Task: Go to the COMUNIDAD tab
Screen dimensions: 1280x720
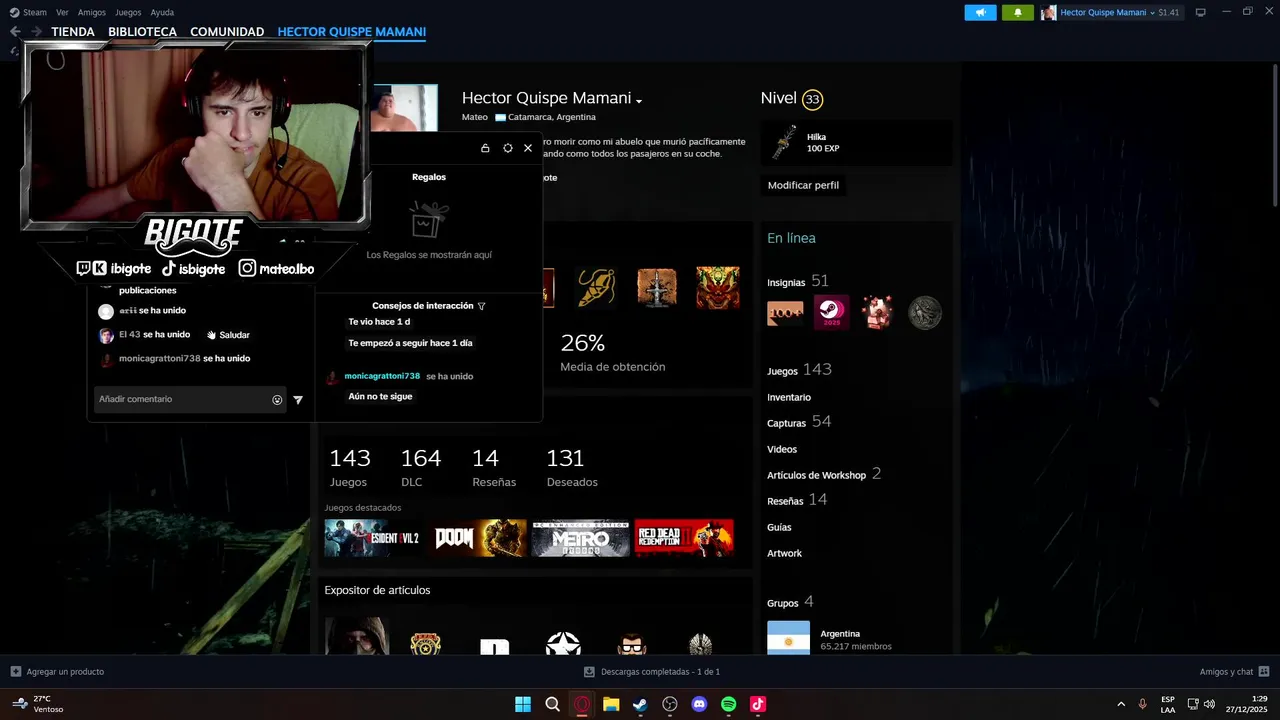Action: coord(227,32)
